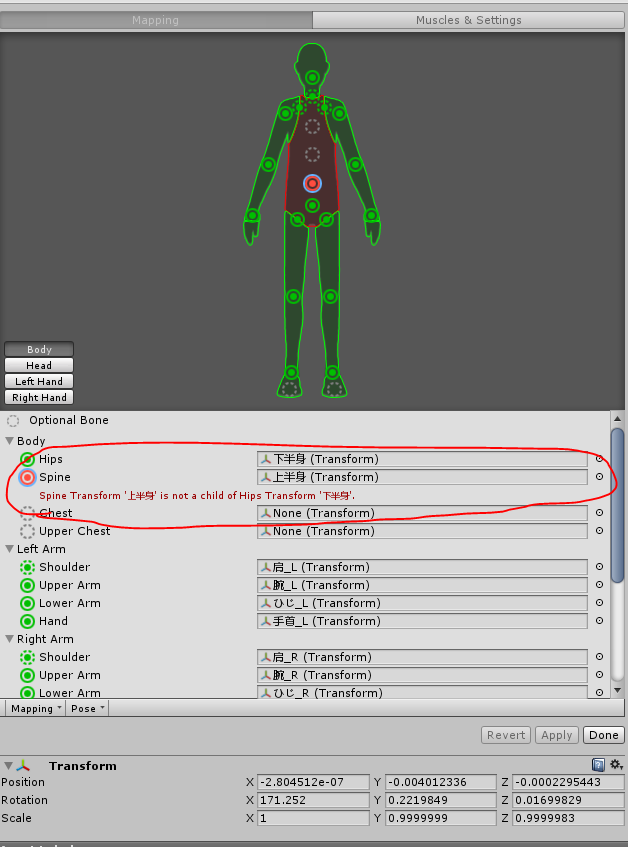
Task: Switch to Right Hand view button
Action: [x=39, y=398]
